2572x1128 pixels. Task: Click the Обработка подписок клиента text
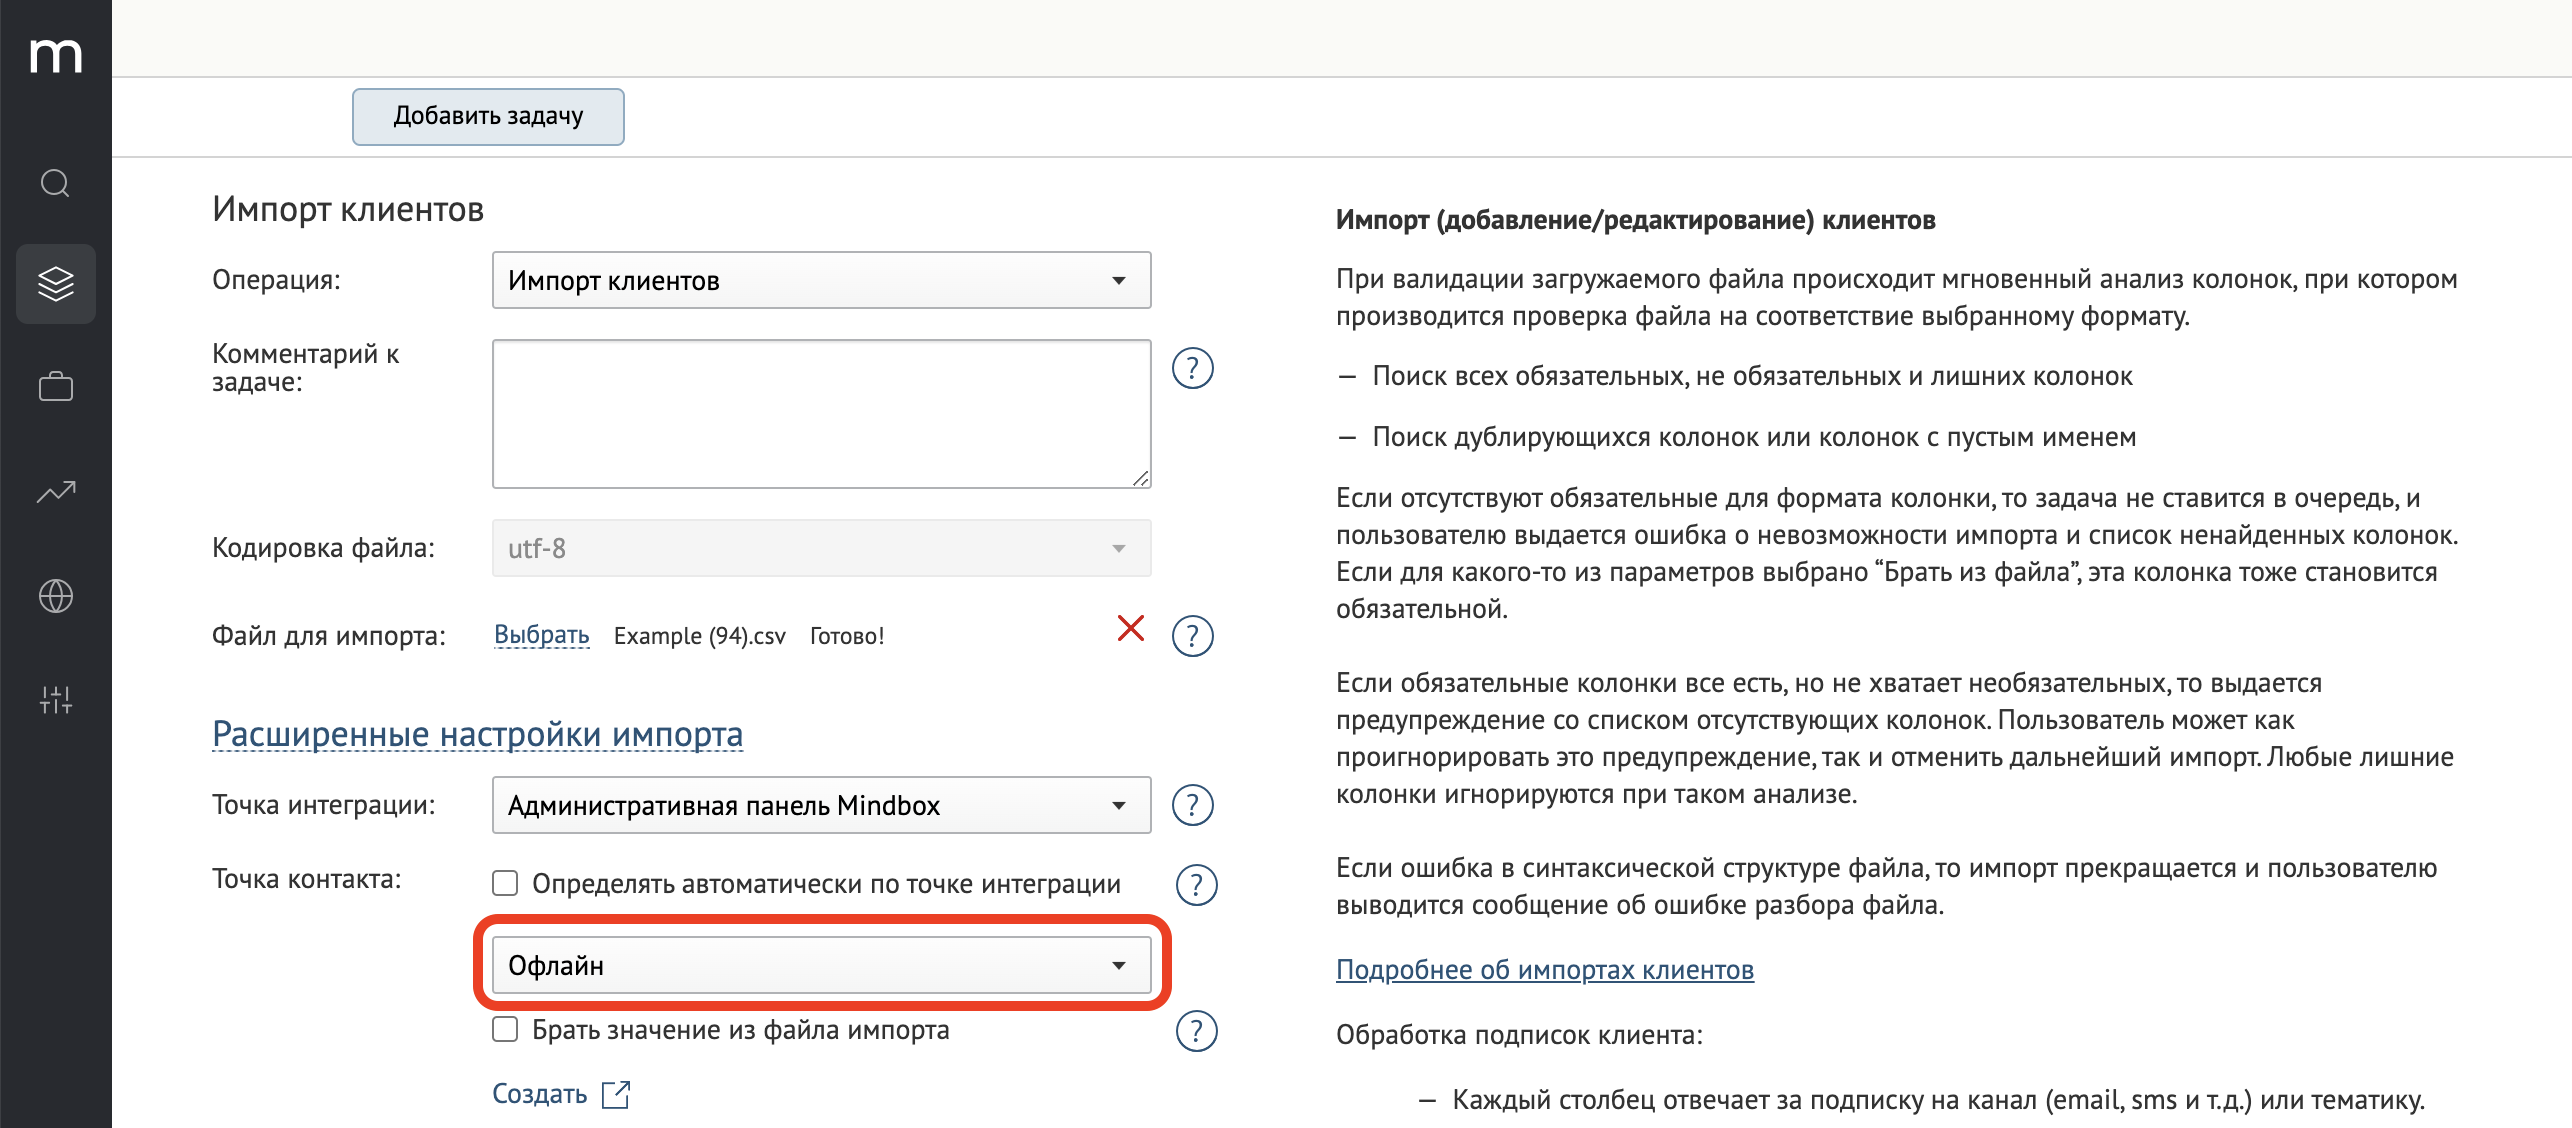tap(1519, 1034)
